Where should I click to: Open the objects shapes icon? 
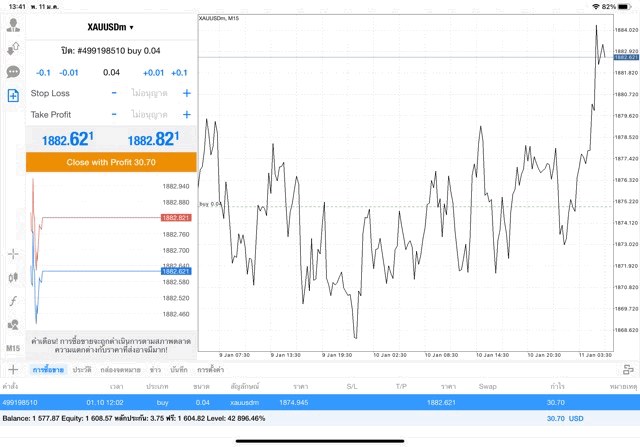tap(13, 325)
